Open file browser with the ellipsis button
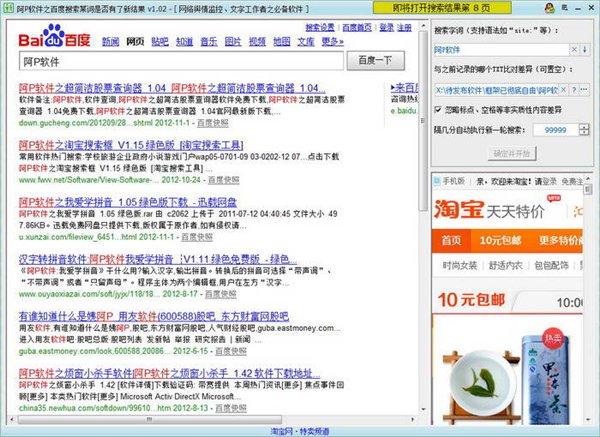 (x=584, y=90)
